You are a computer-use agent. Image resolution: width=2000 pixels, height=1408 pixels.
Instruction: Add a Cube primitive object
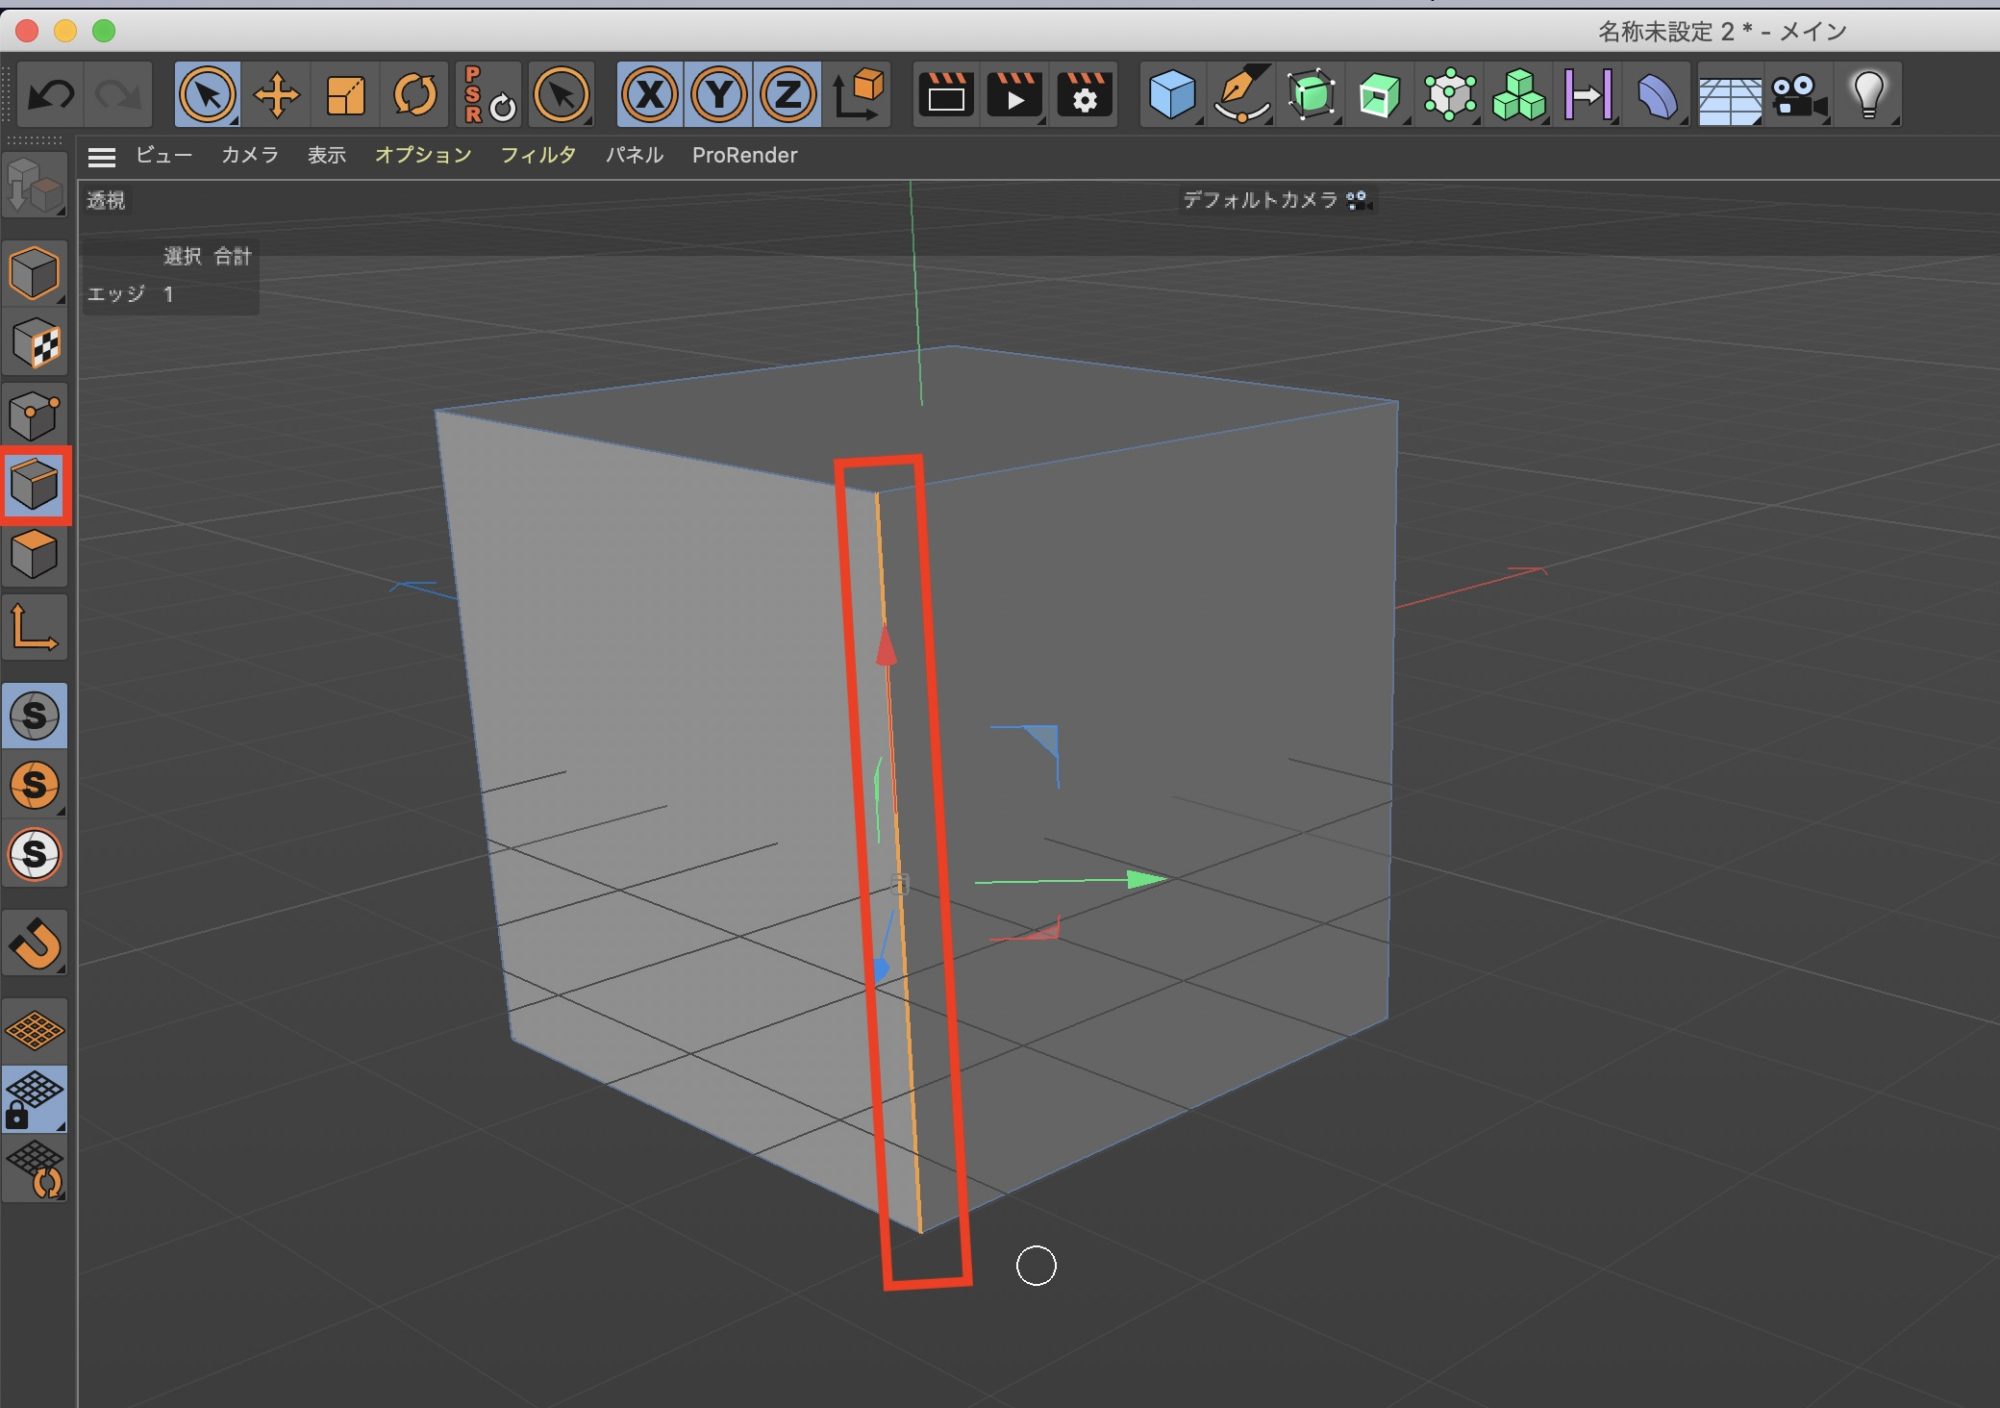coord(1171,96)
